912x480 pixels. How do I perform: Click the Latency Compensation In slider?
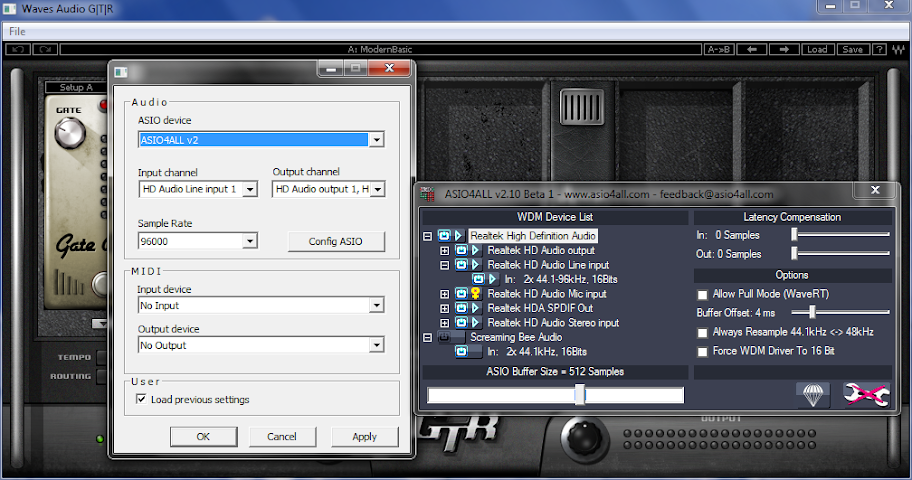(840, 235)
